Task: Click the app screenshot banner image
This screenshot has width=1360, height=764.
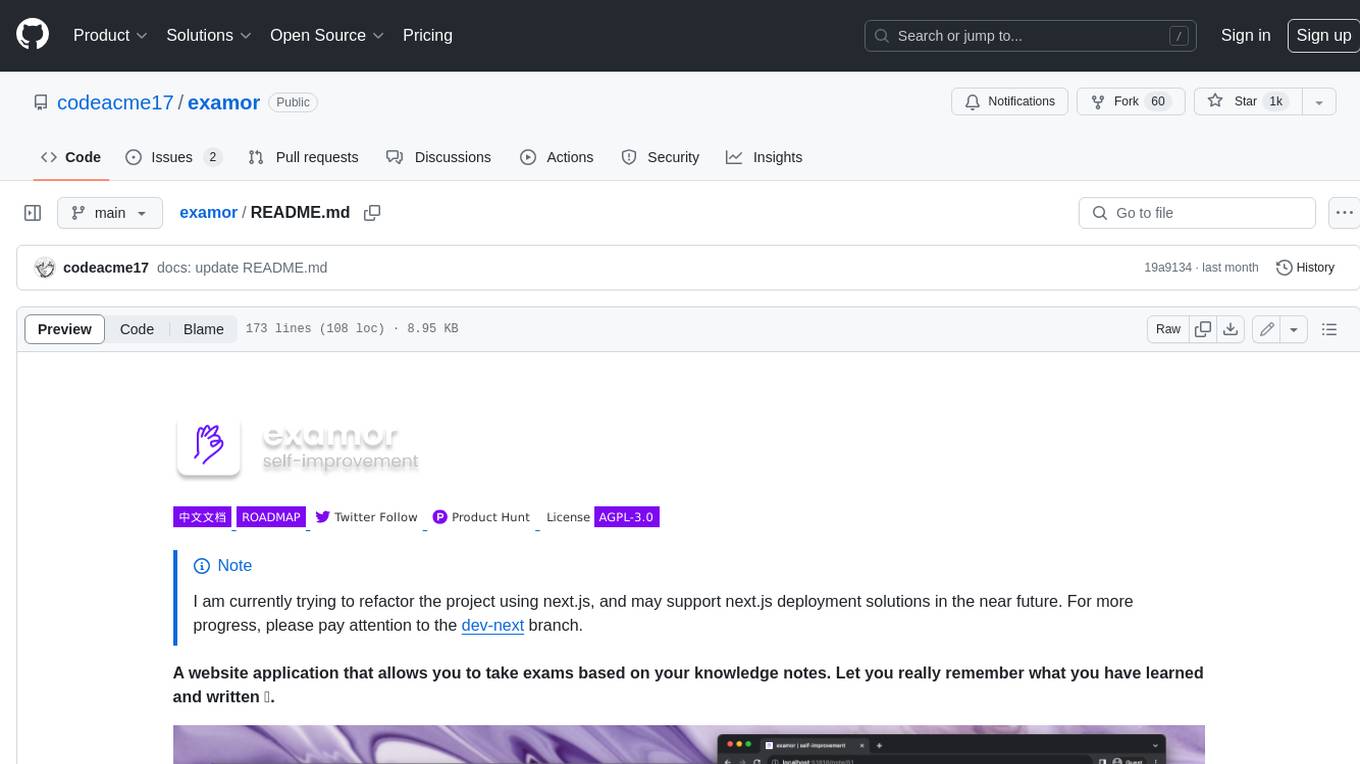Action: pyautogui.click(x=689, y=744)
